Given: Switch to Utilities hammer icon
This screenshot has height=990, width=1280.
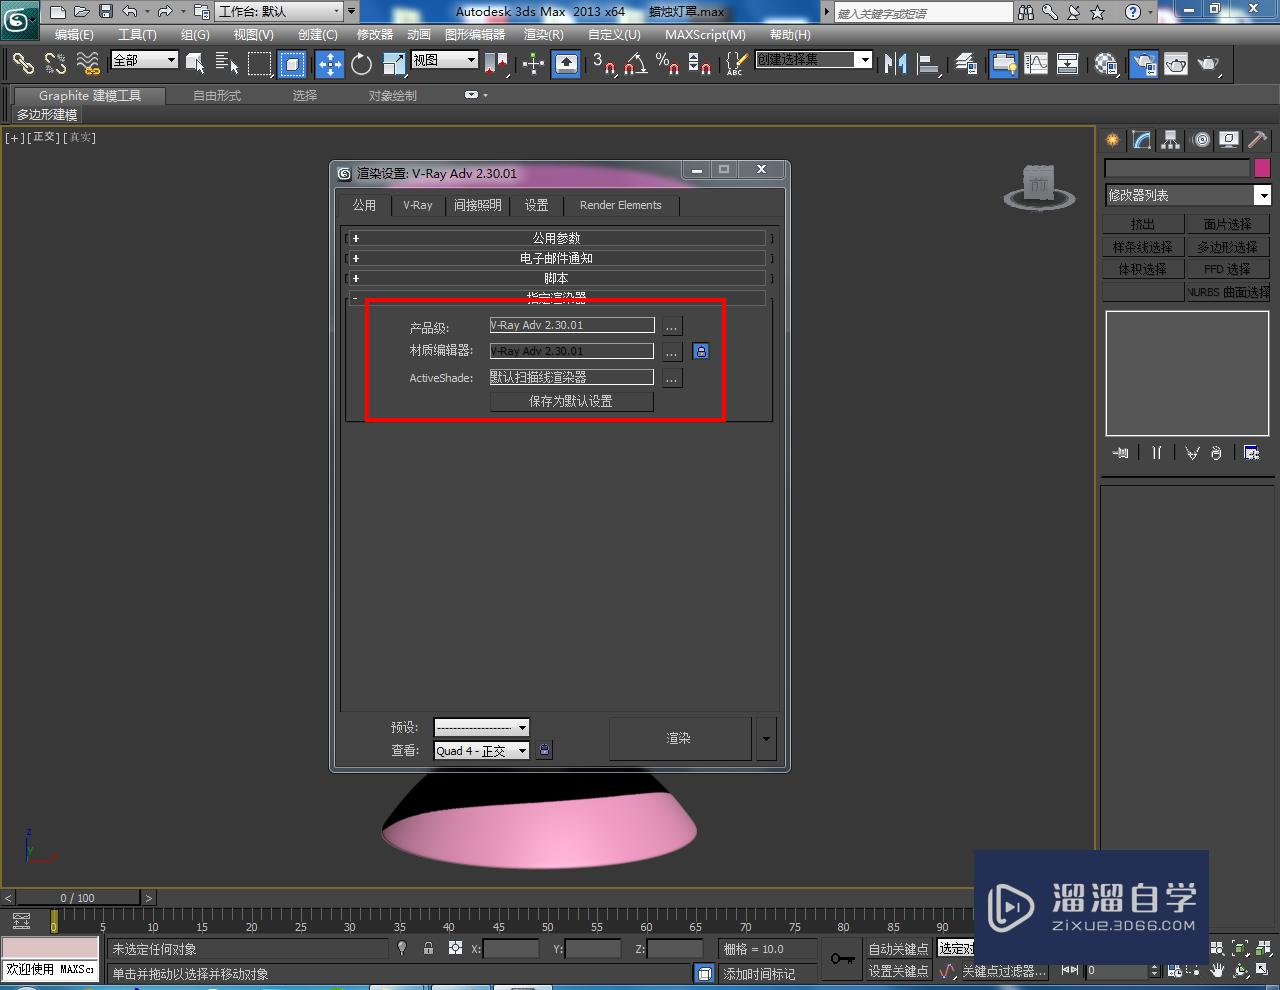Looking at the screenshot, I should (1258, 140).
